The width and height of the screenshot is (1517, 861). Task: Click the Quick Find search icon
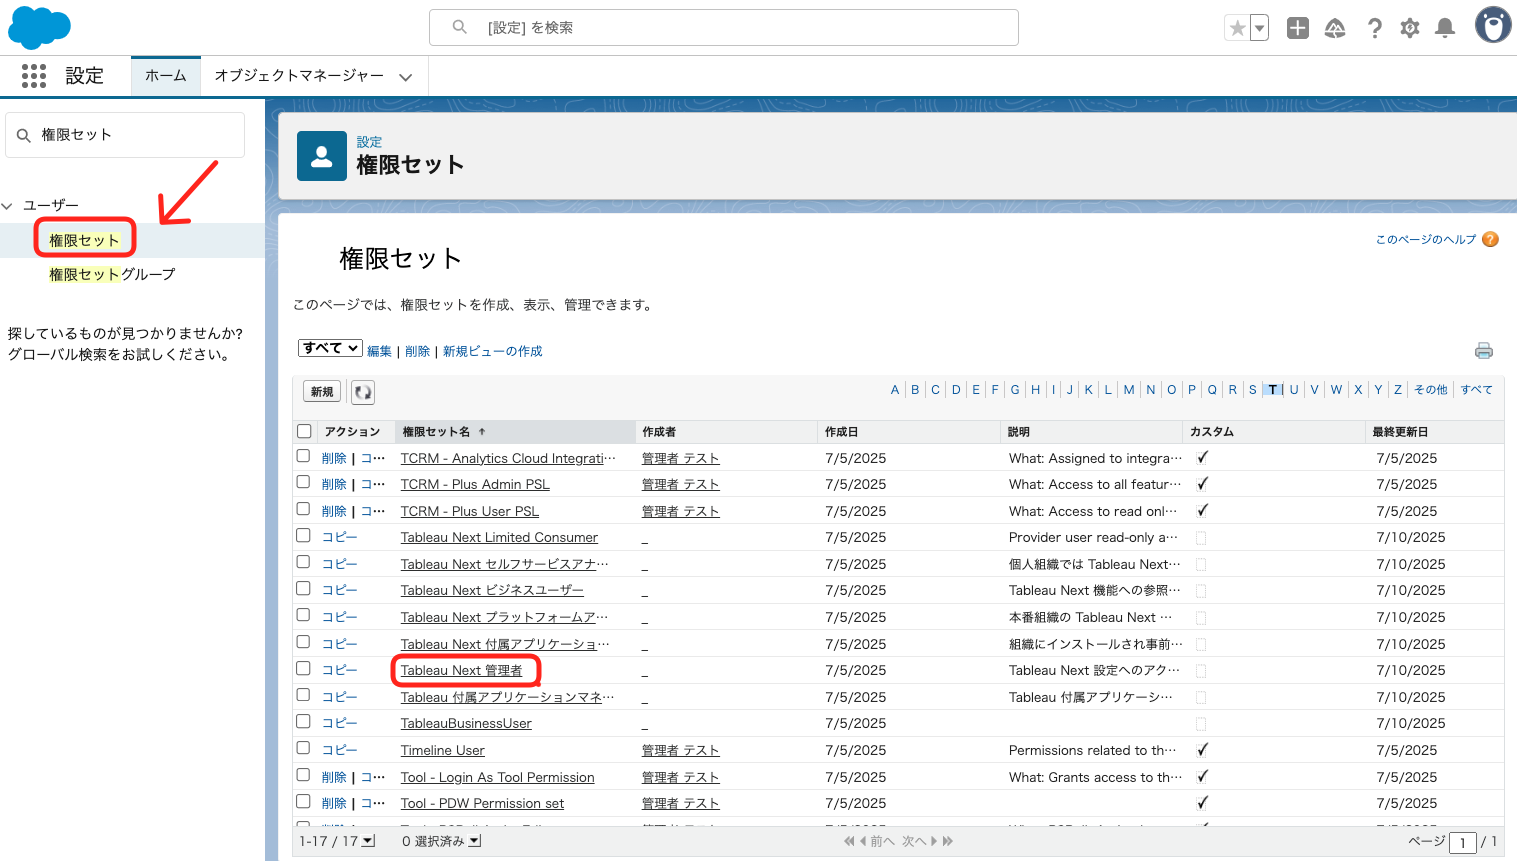(24, 135)
